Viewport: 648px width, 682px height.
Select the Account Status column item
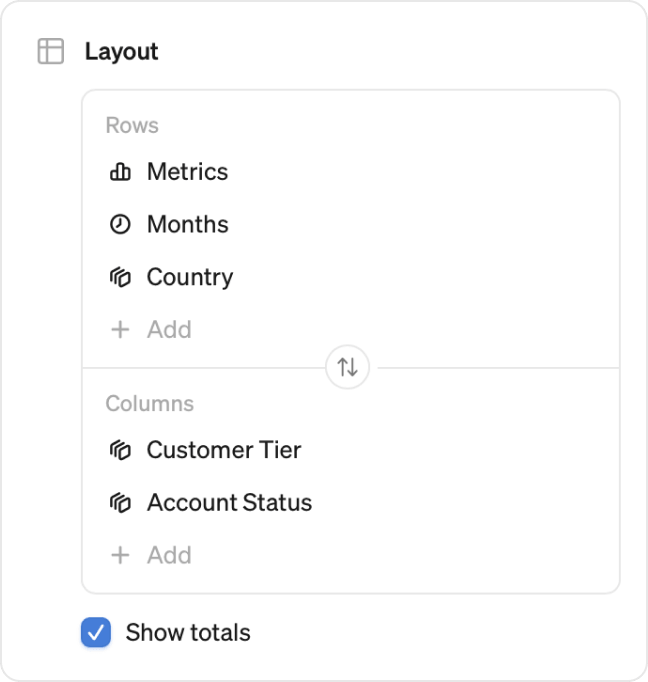tap(351, 503)
